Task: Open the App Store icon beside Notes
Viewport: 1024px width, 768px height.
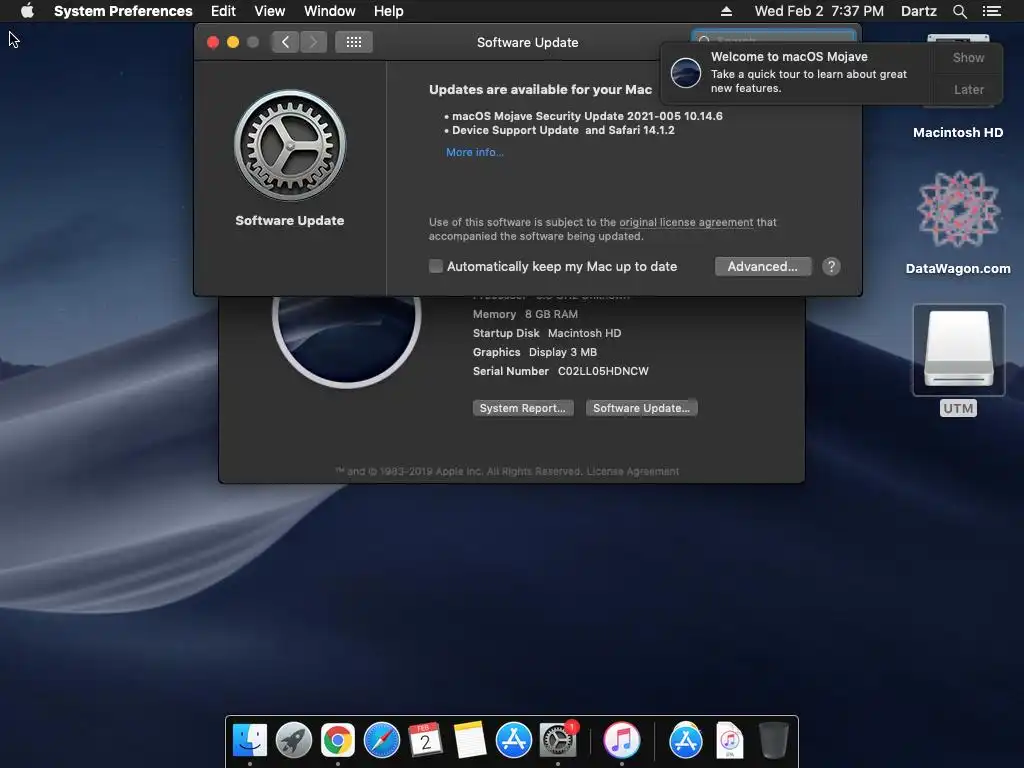Action: point(513,741)
